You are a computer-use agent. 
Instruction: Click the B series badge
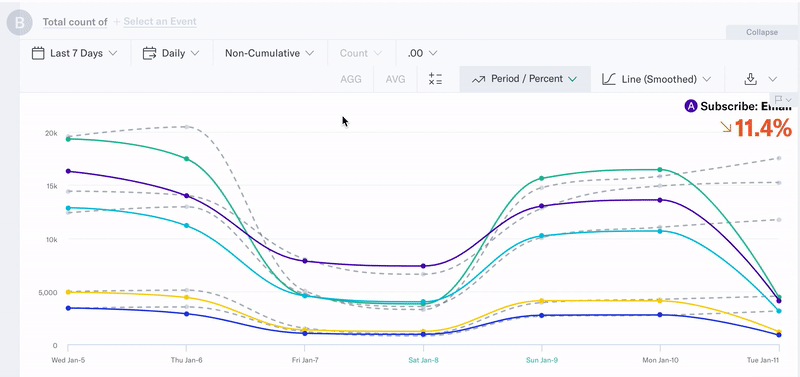pyautogui.click(x=19, y=22)
